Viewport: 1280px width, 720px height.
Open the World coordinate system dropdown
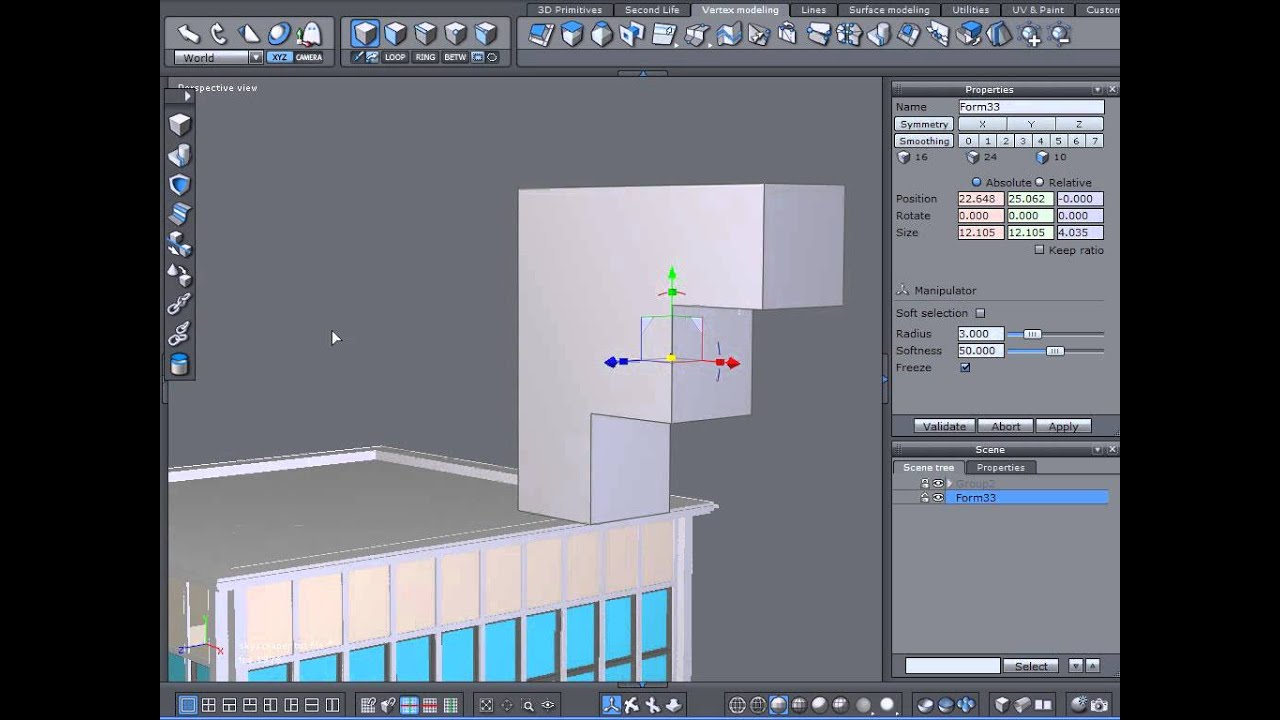255,57
